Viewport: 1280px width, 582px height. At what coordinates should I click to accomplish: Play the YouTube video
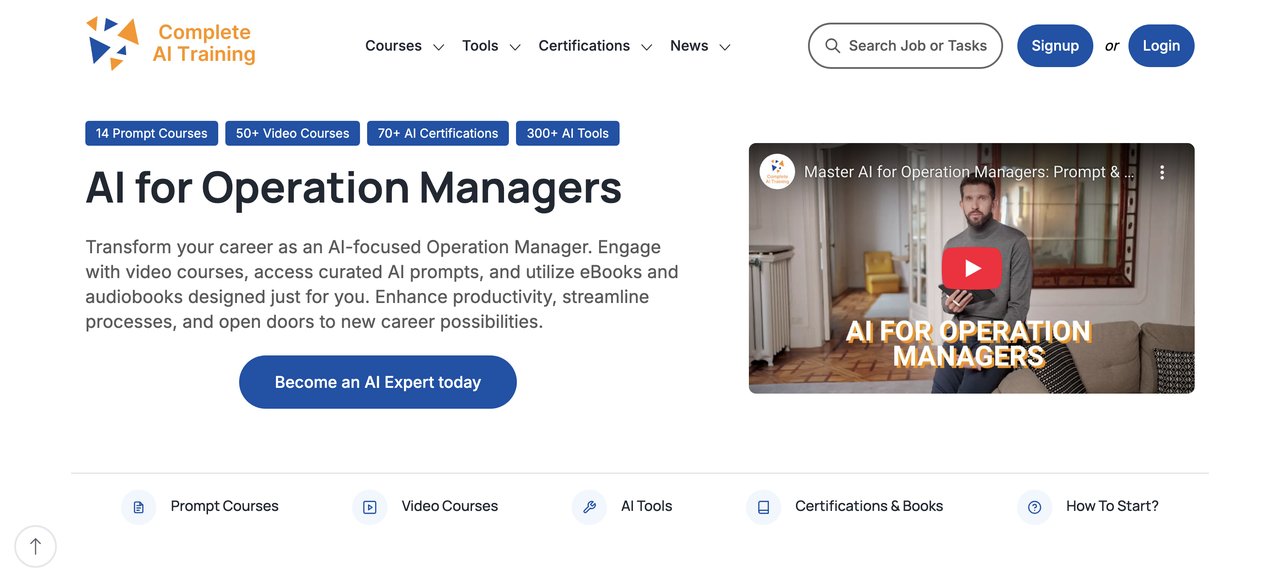(971, 268)
